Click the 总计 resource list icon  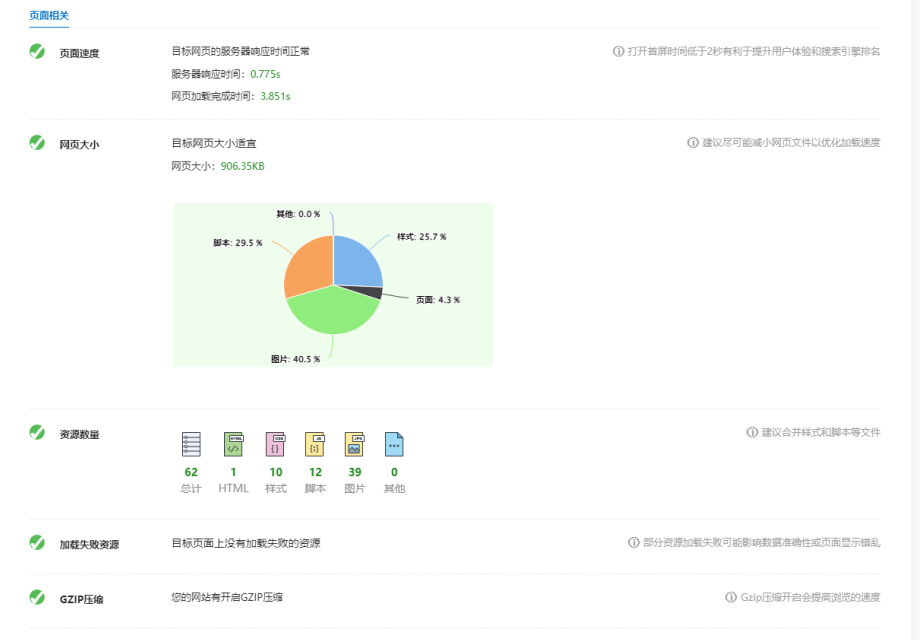pyautogui.click(x=191, y=444)
